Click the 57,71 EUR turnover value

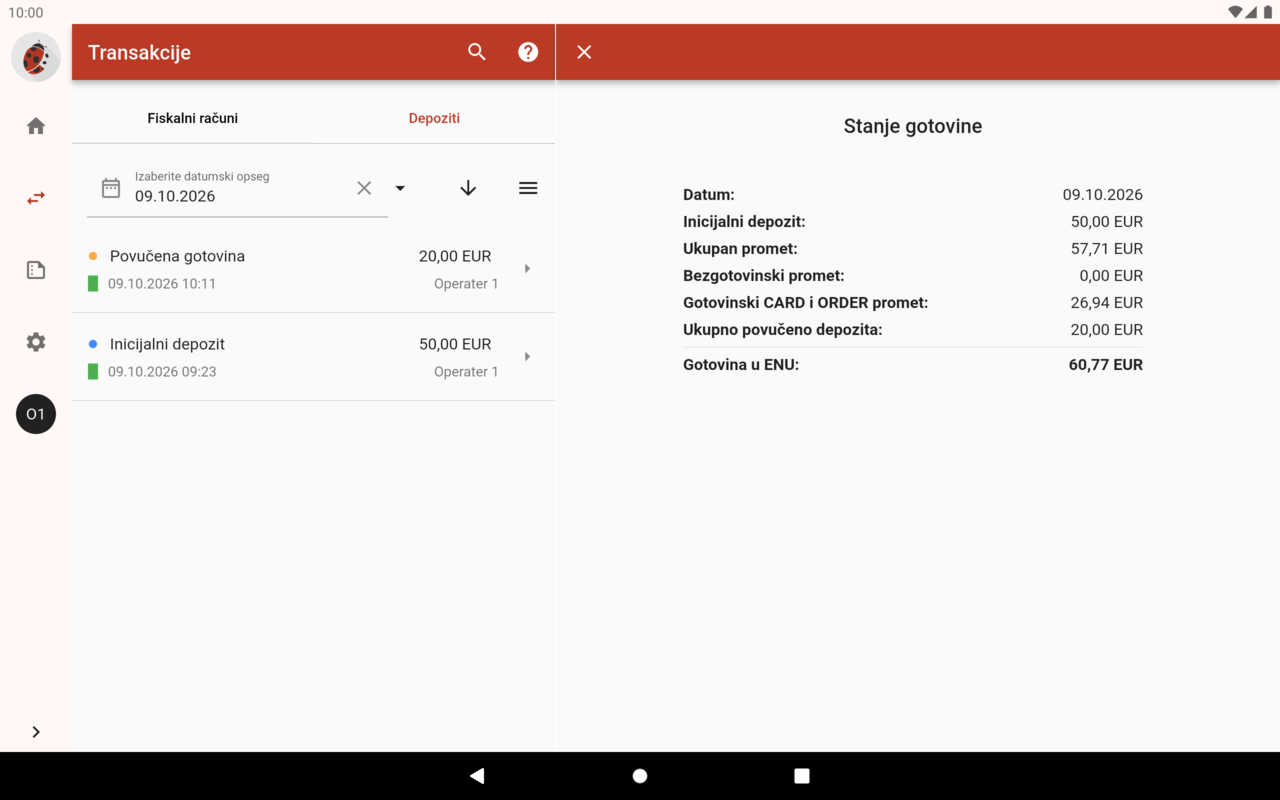(1107, 249)
